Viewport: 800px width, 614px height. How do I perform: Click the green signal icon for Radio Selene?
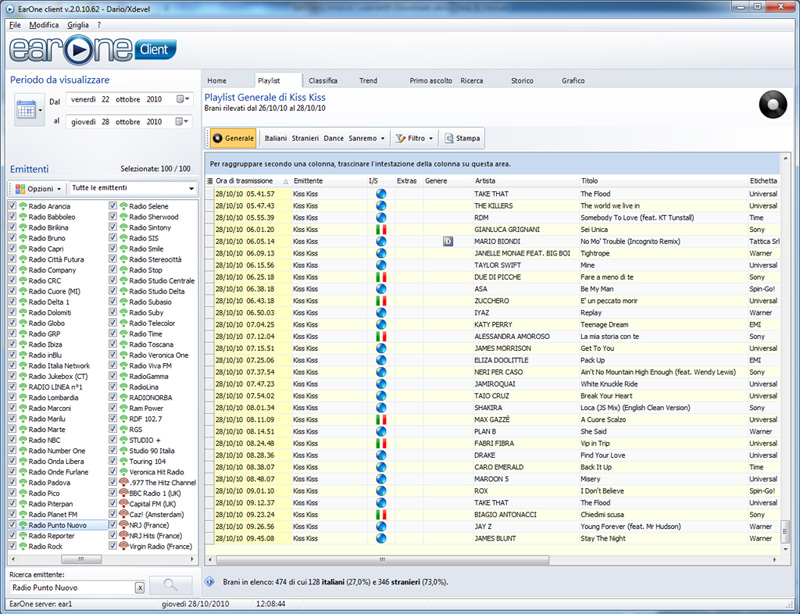click(123, 206)
